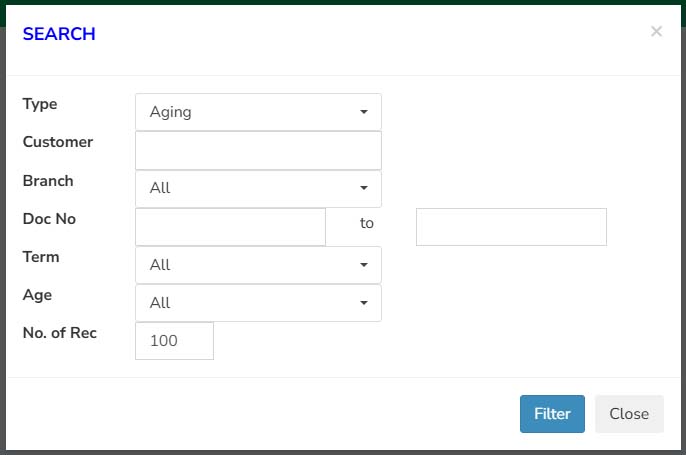Open the Term dropdown
Screen dimensions: 686x455
[258, 265]
